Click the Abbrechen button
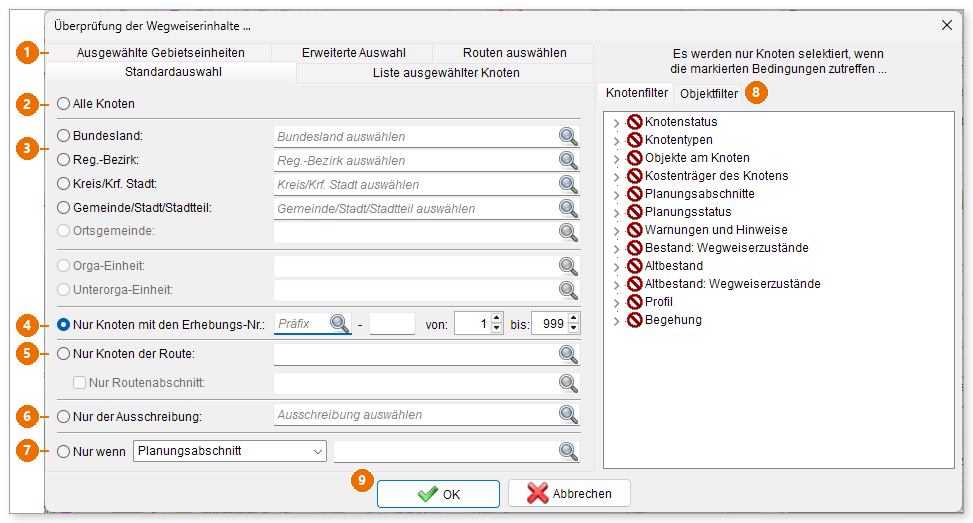973x523 pixels. tap(569, 493)
